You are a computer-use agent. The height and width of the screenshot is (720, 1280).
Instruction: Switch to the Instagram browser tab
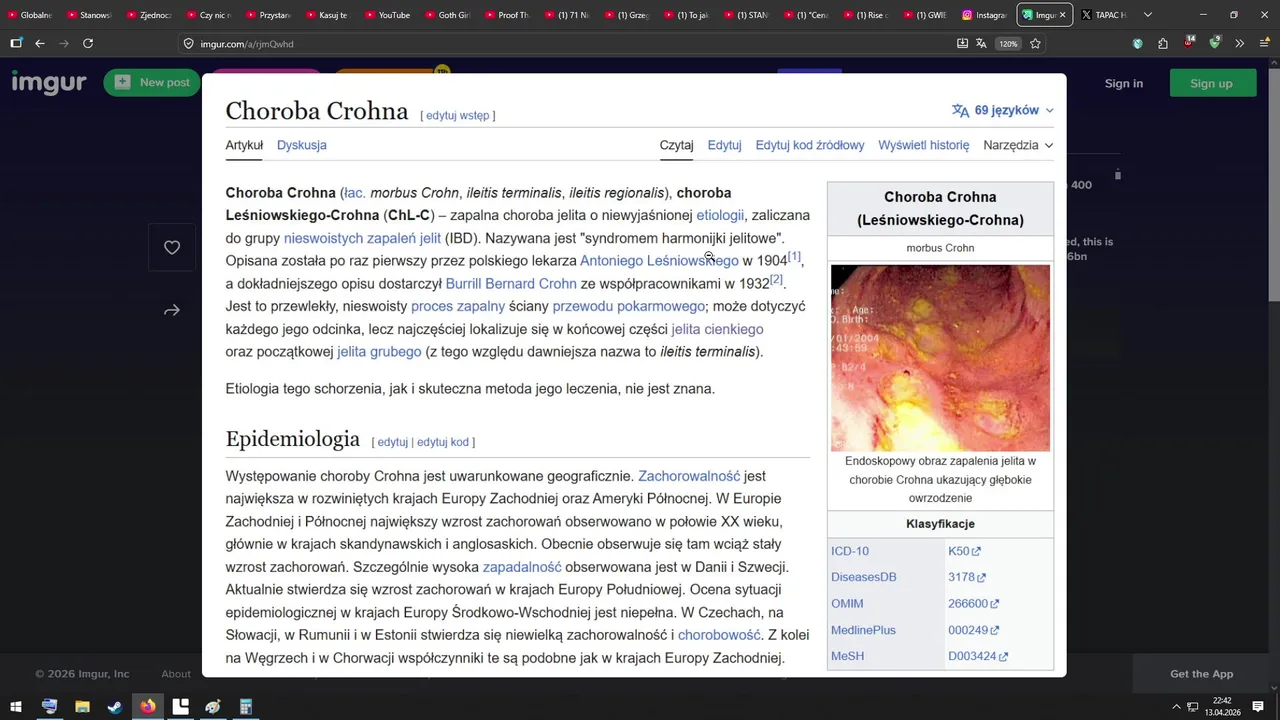[x=984, y=15]
